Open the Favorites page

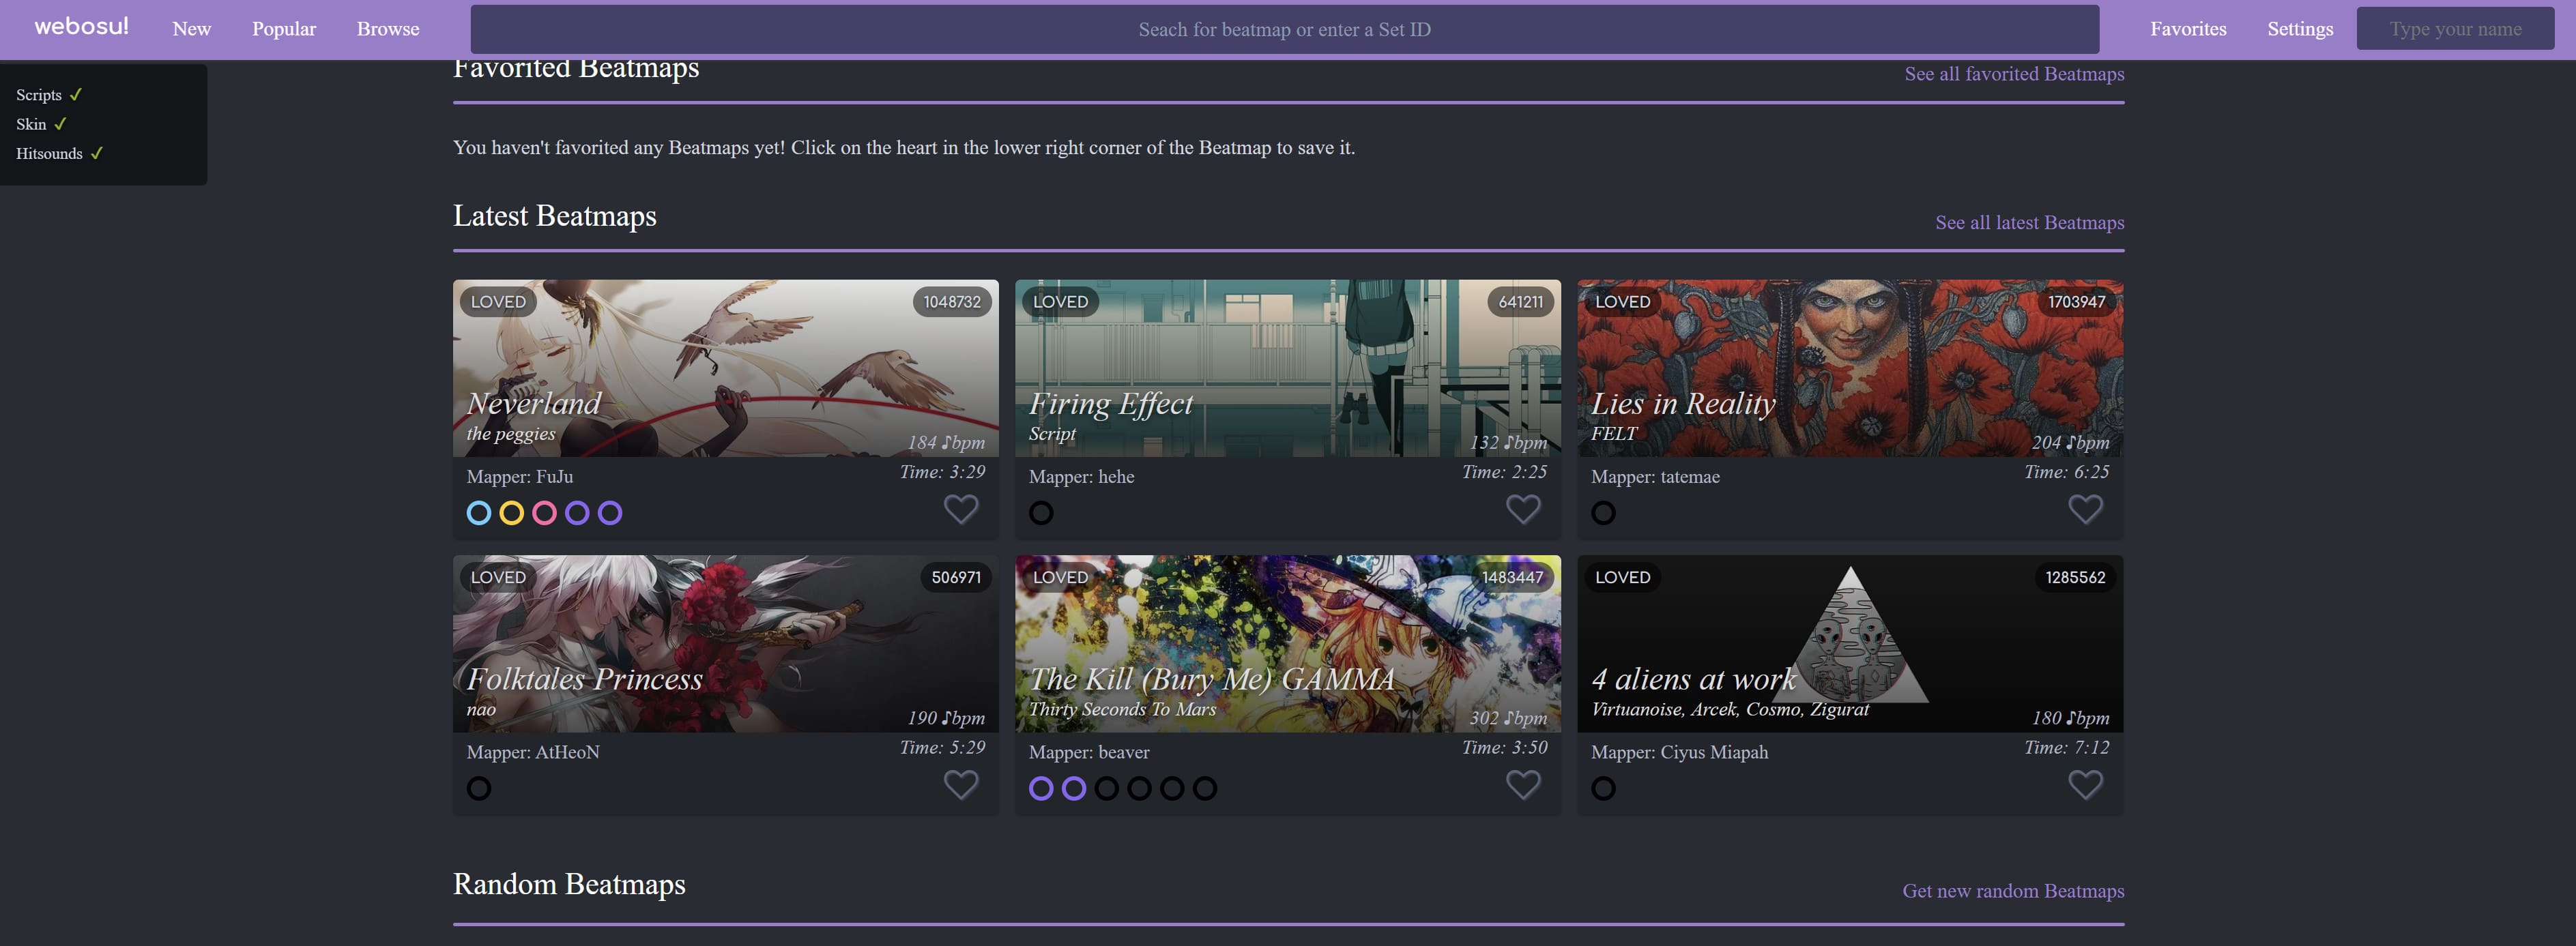tap(2188, 29)
